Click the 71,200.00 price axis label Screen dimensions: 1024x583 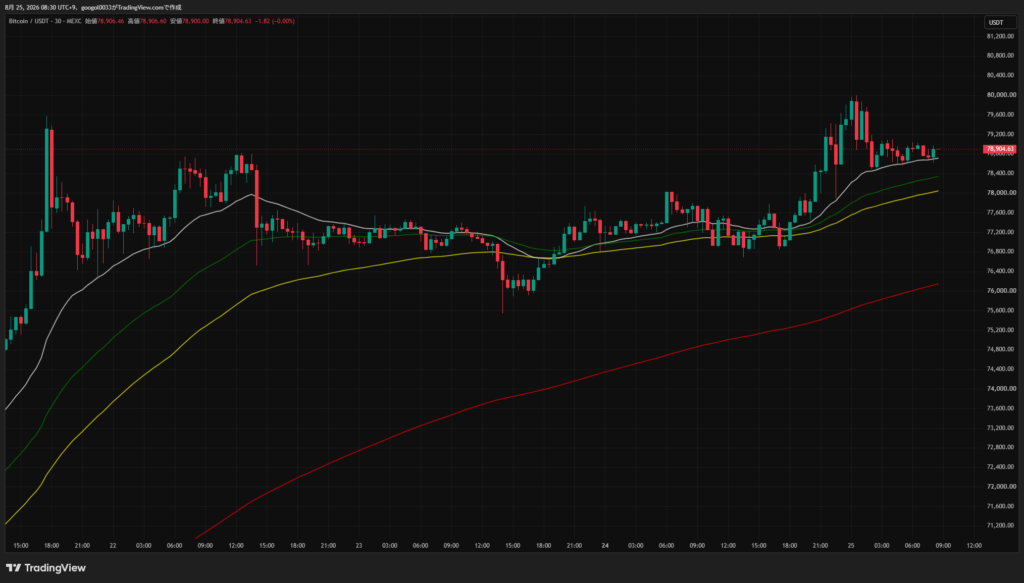click(1000, 526)
